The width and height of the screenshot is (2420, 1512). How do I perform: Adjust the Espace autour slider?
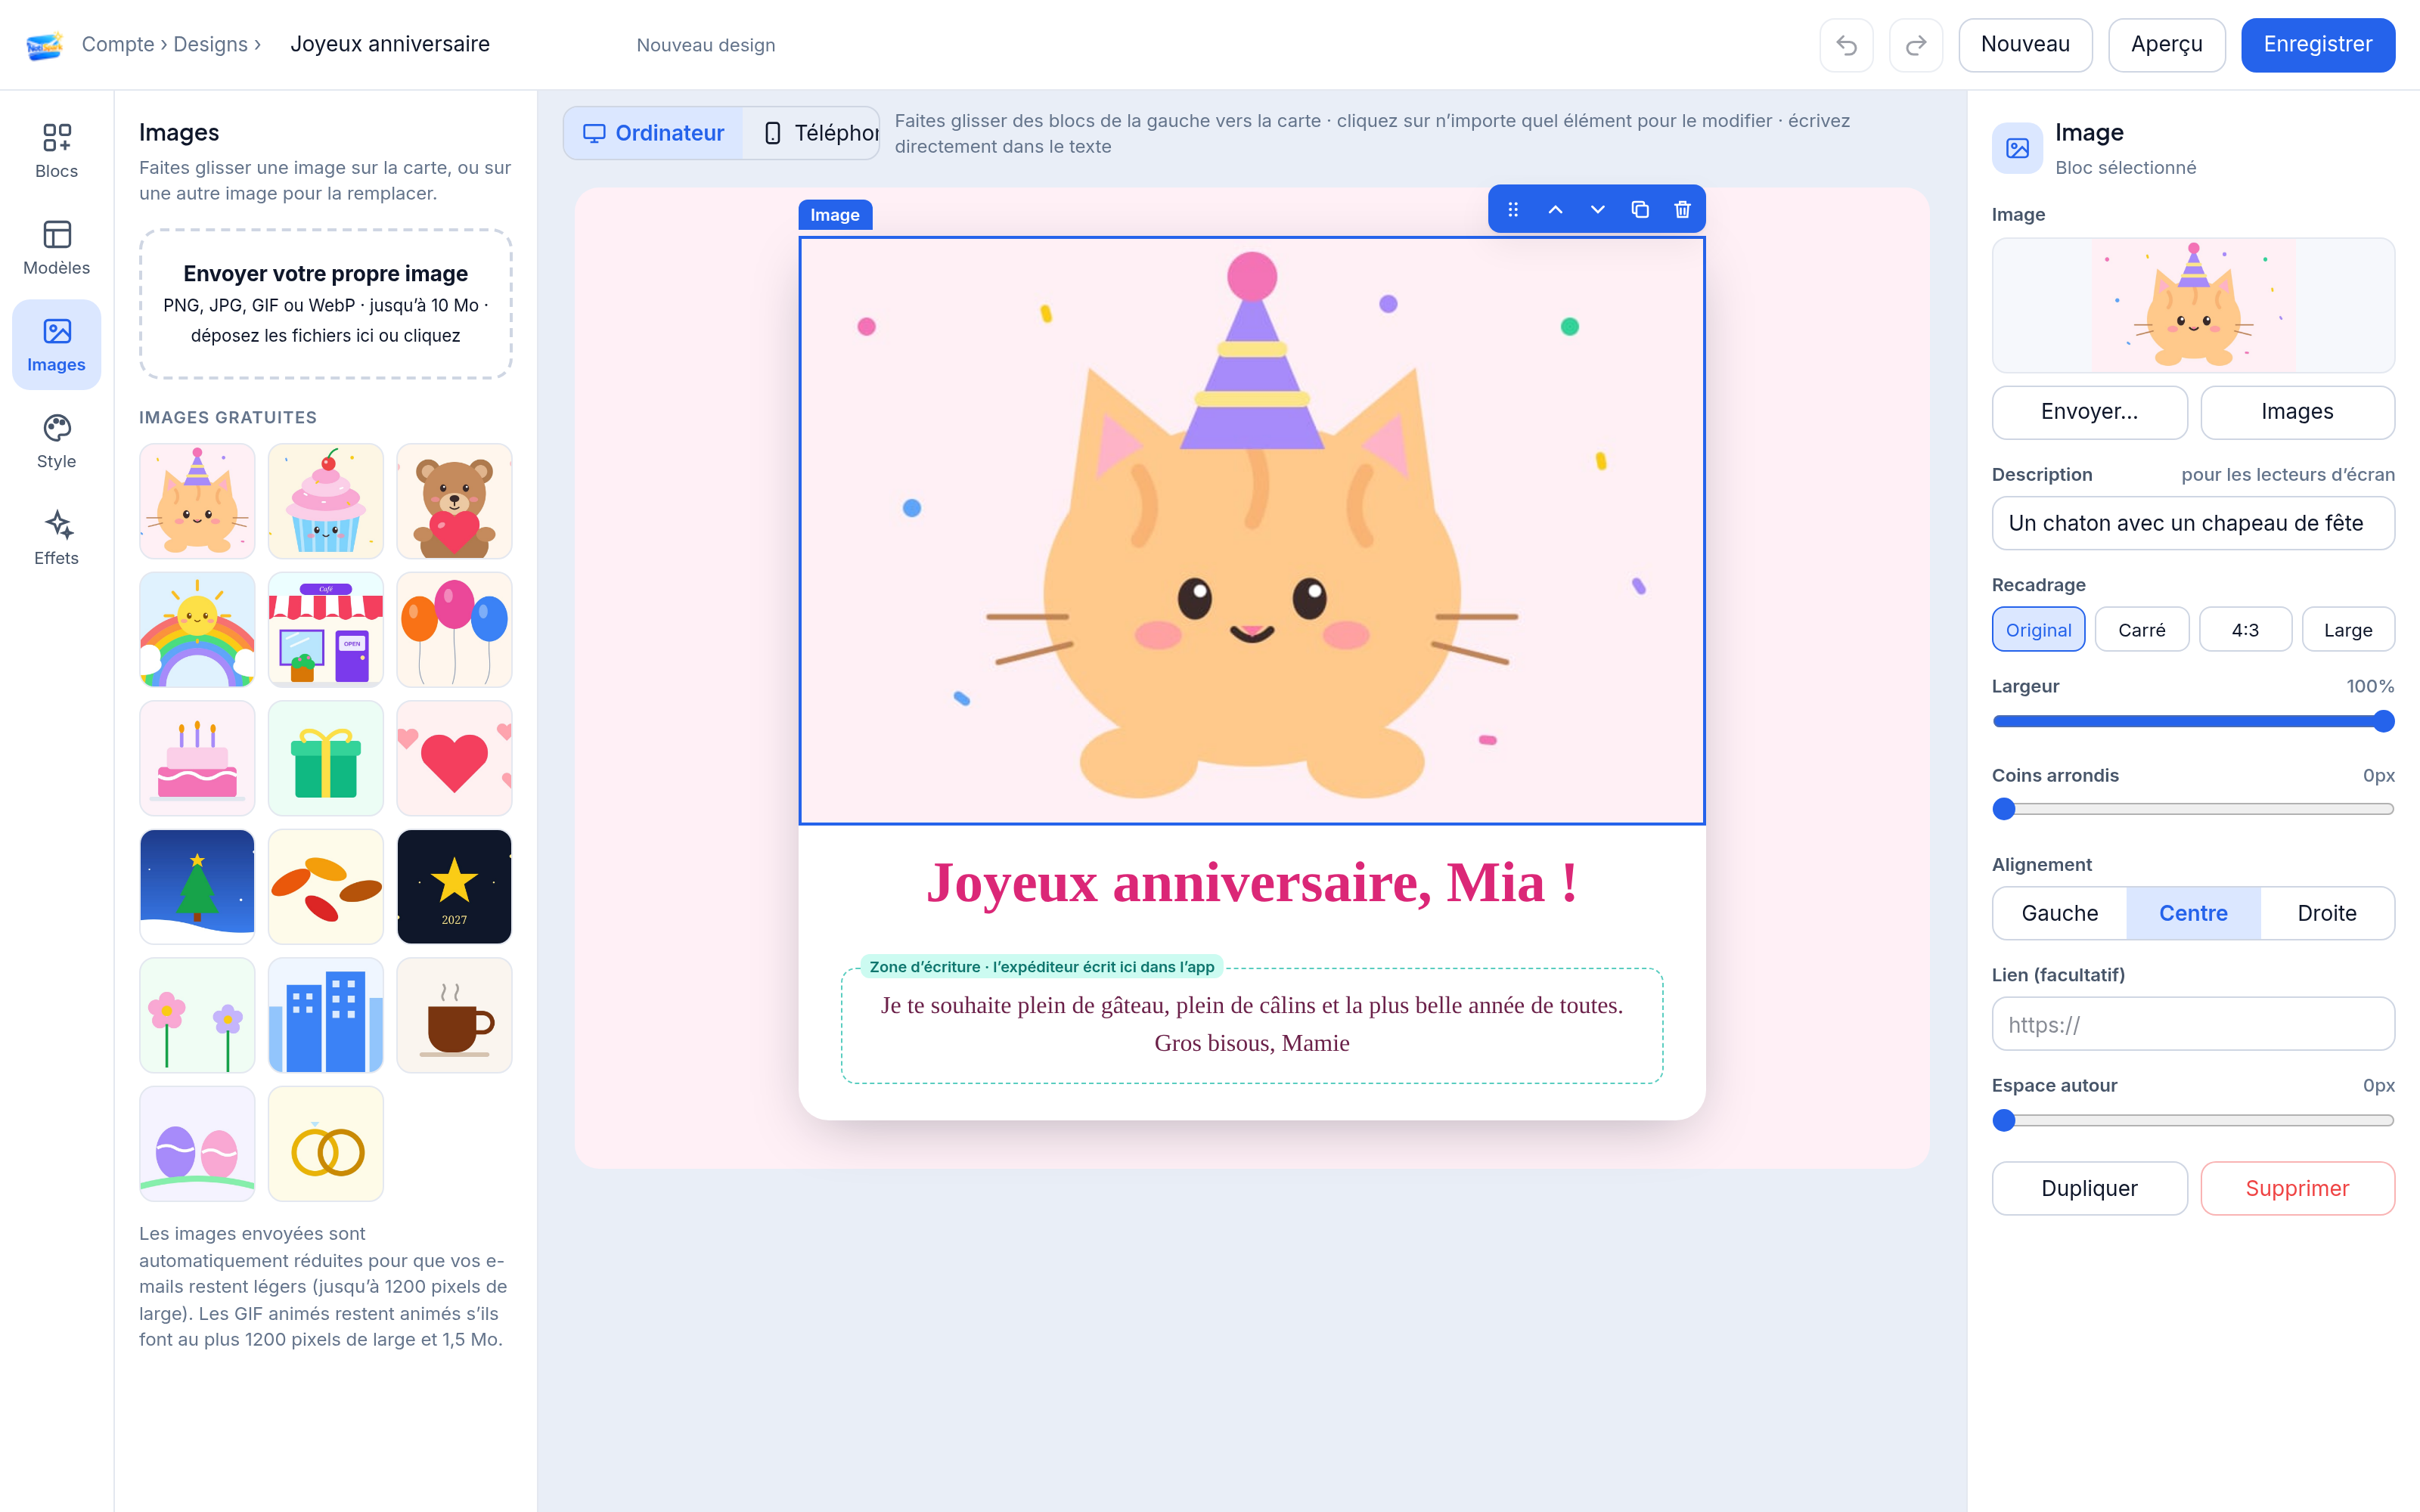(x=2193, y=1120)
